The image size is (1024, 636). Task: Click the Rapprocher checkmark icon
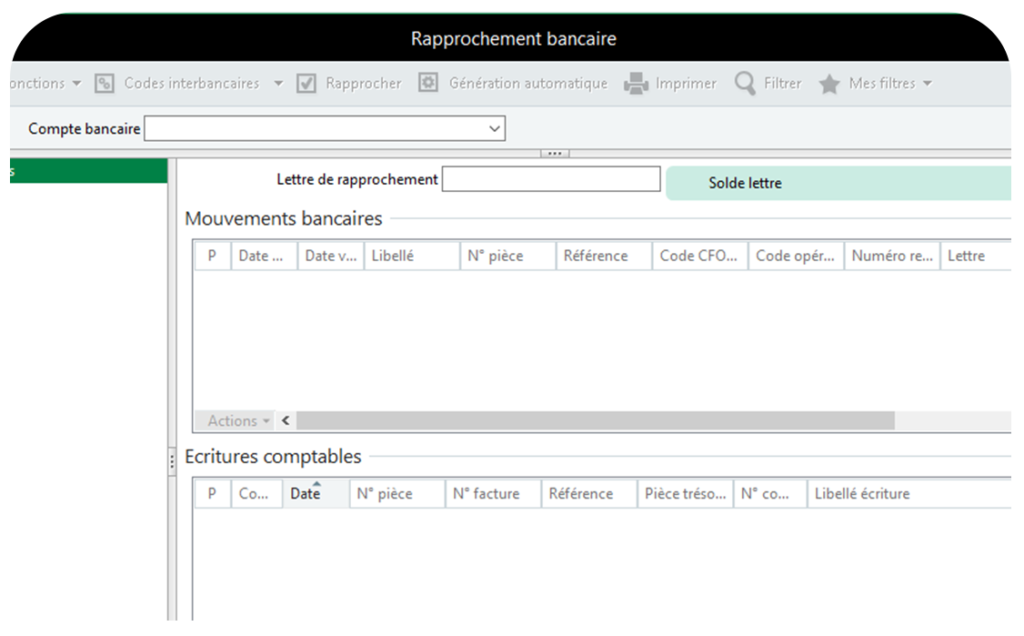[307, 84]
